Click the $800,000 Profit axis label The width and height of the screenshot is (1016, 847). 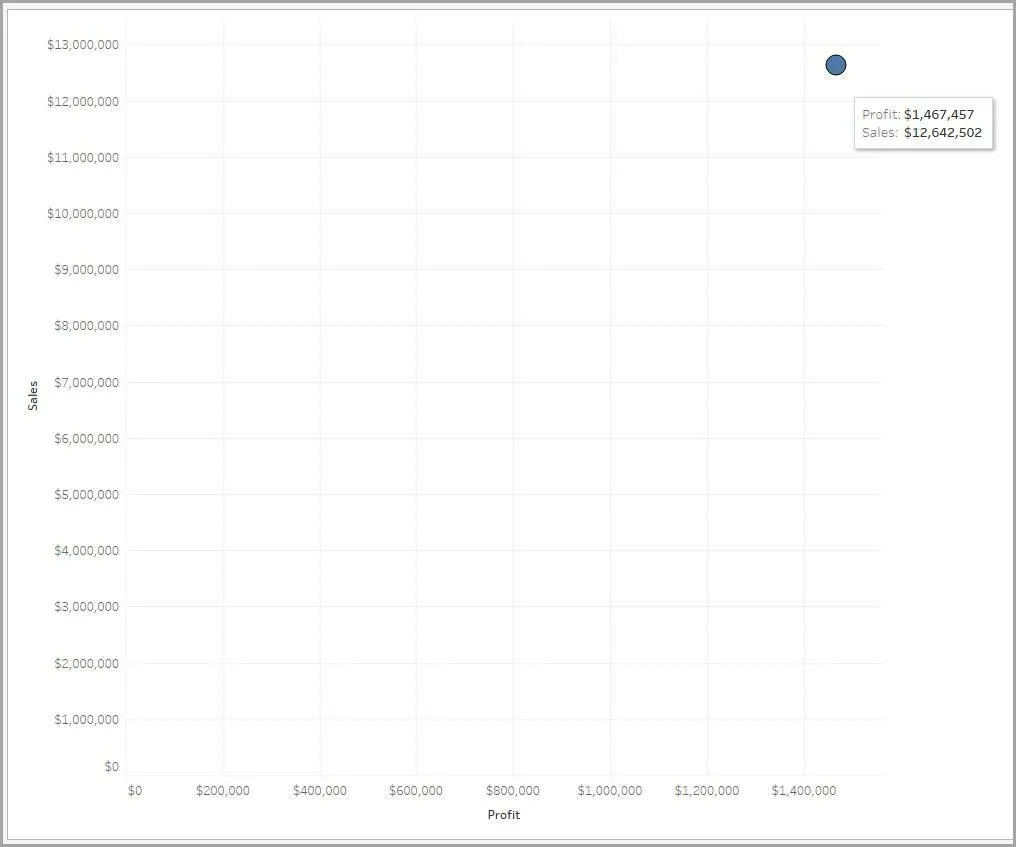(x=513, y=791)
